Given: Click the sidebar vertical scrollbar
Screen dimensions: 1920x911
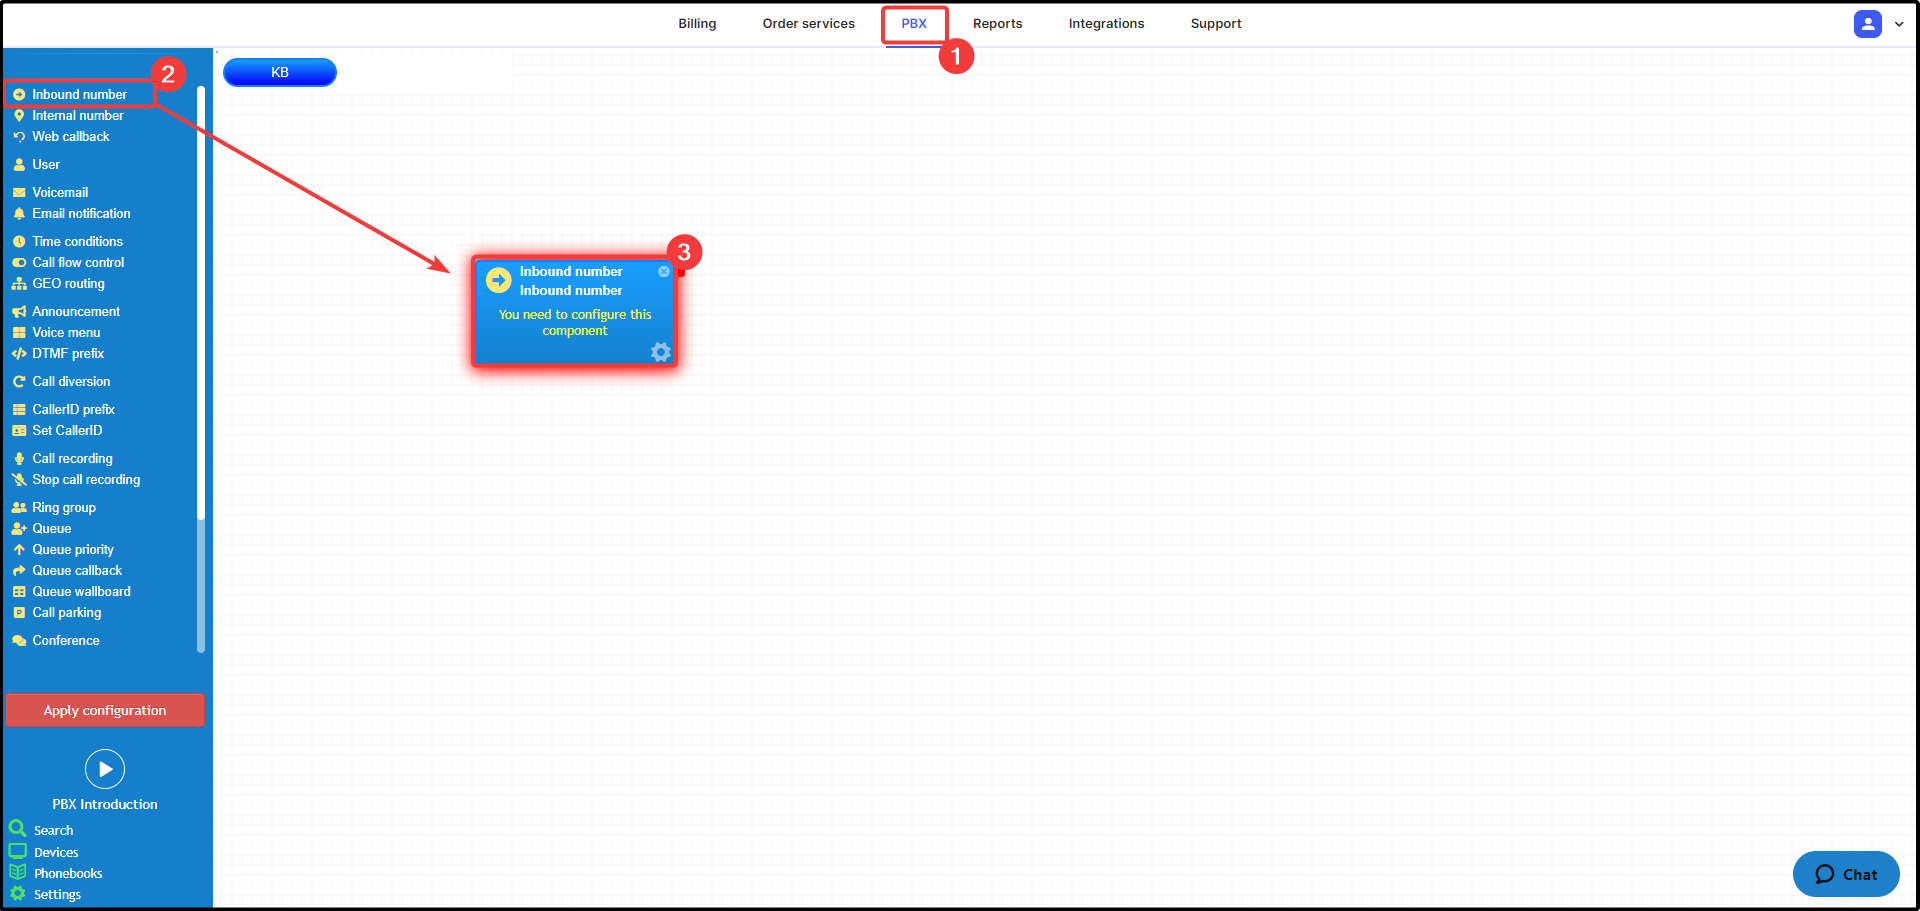Looking at the screenshot, I should [x=201, y=300].
